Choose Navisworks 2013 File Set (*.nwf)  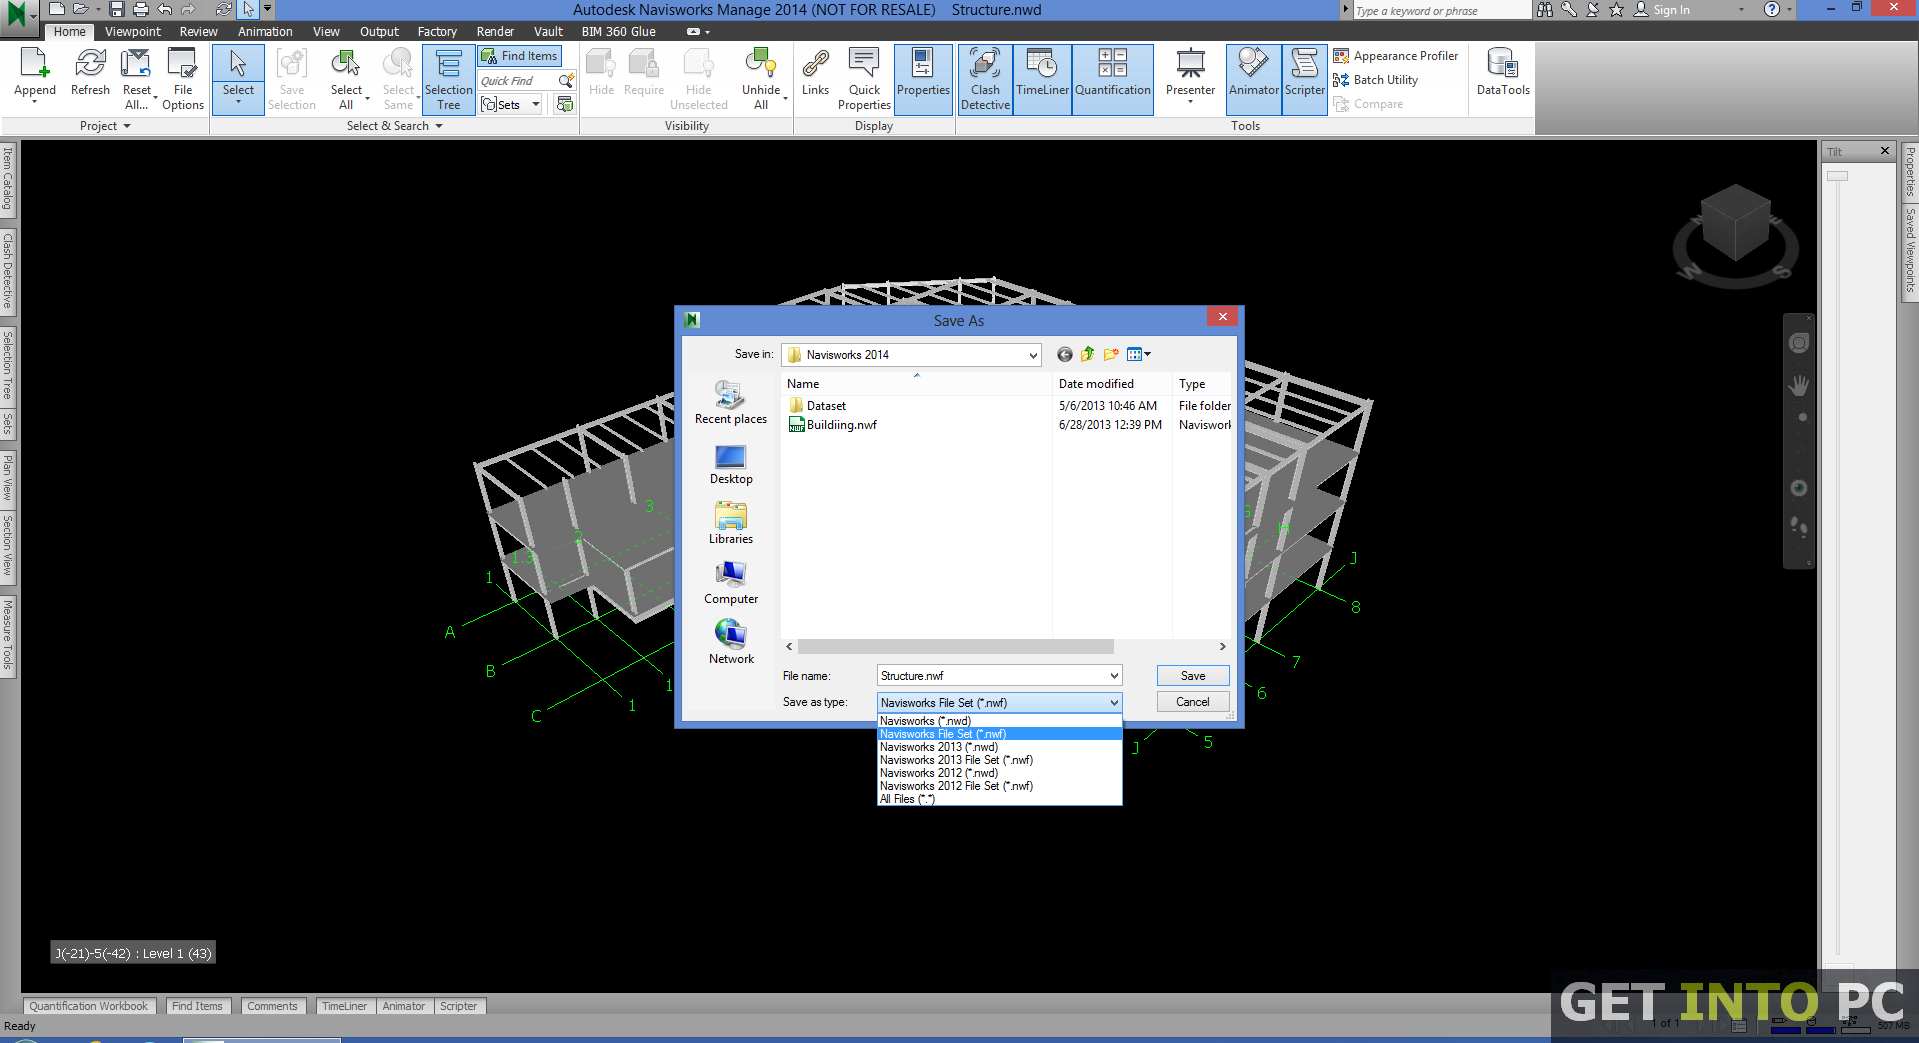999,760
